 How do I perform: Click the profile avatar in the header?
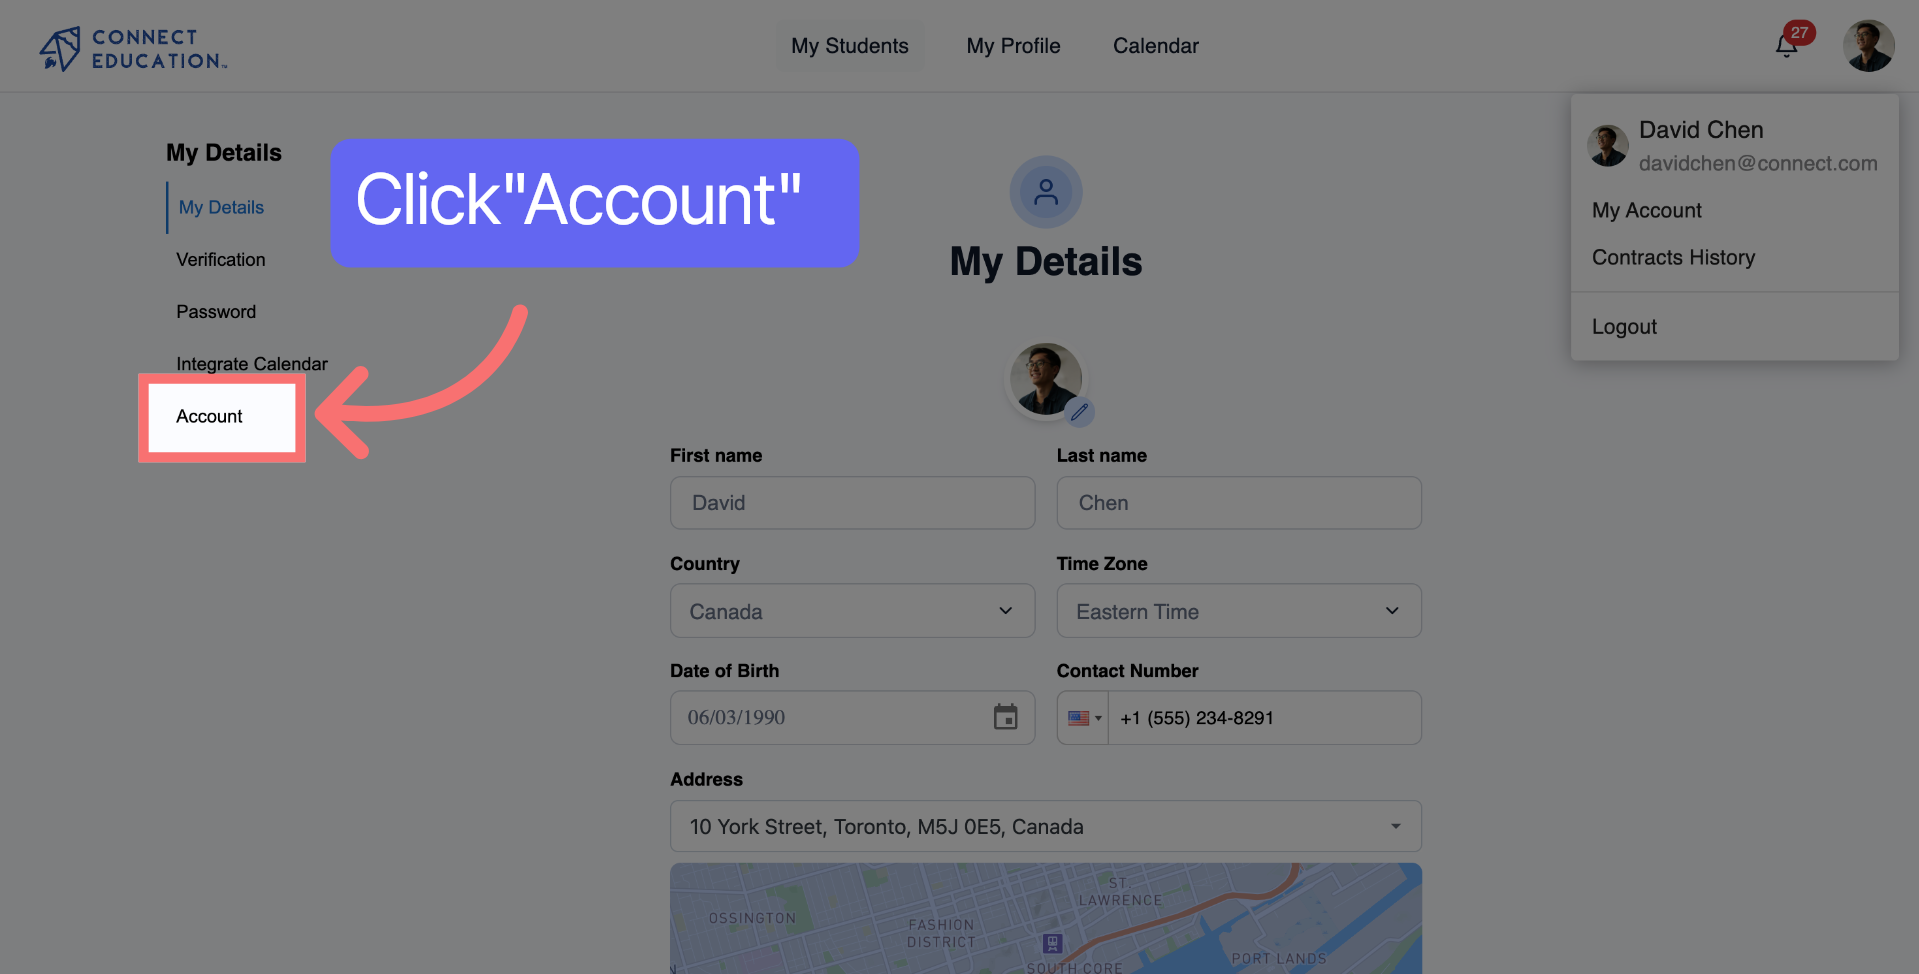pyautogui.click(x=1868, y=46)
